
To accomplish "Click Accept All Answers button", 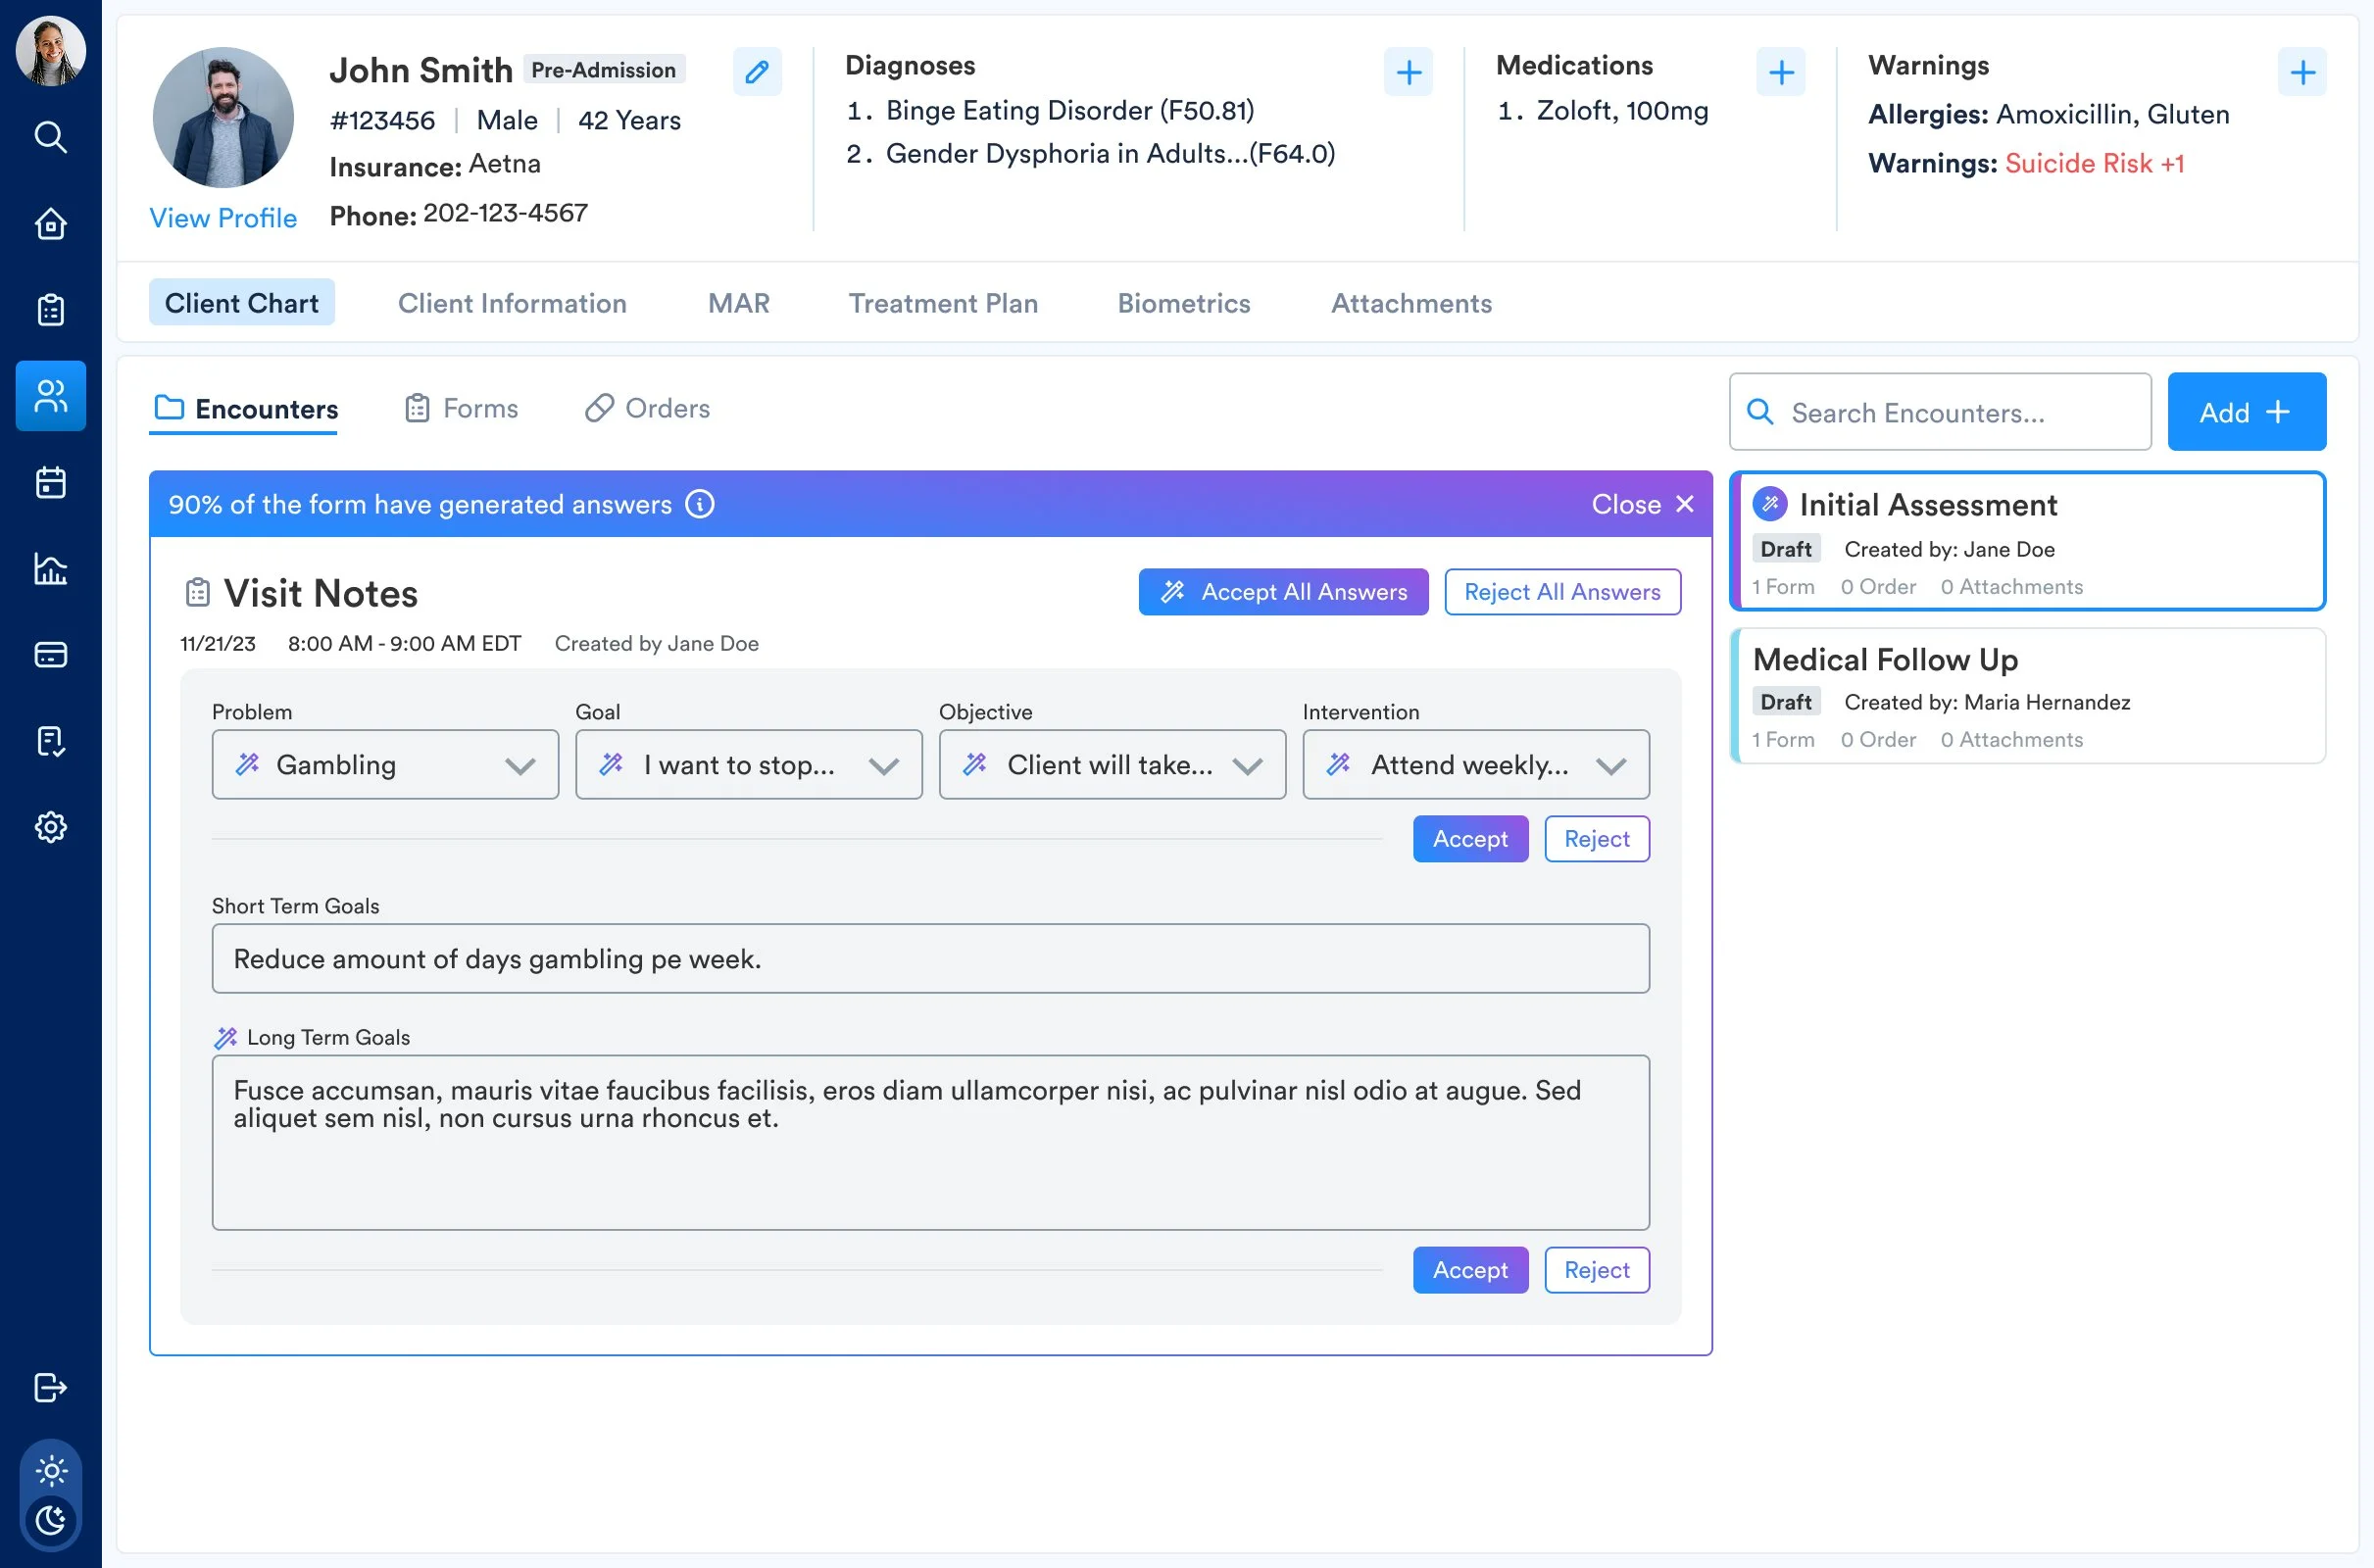I will (x=1283, y=592).
